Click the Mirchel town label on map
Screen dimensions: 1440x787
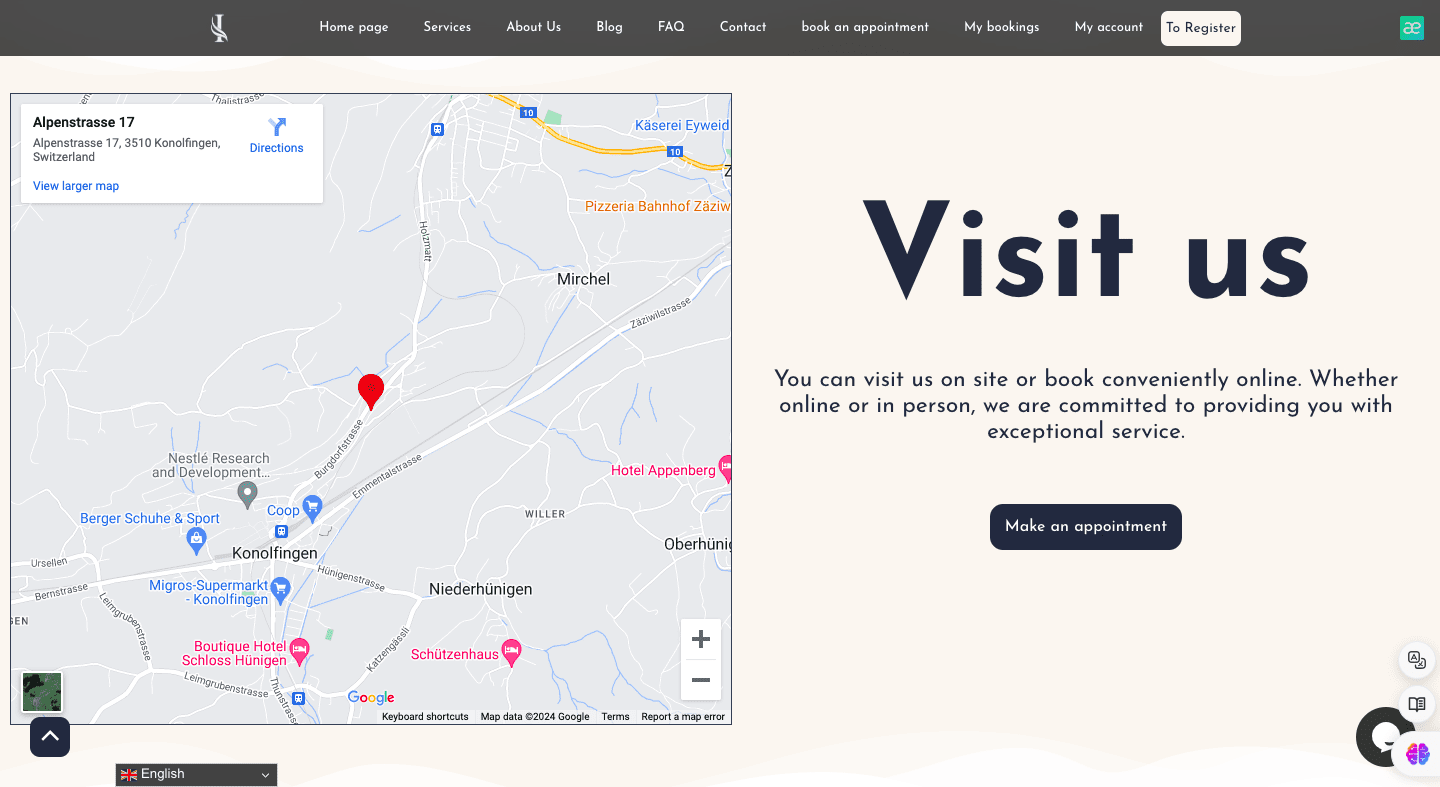[583, 279]
